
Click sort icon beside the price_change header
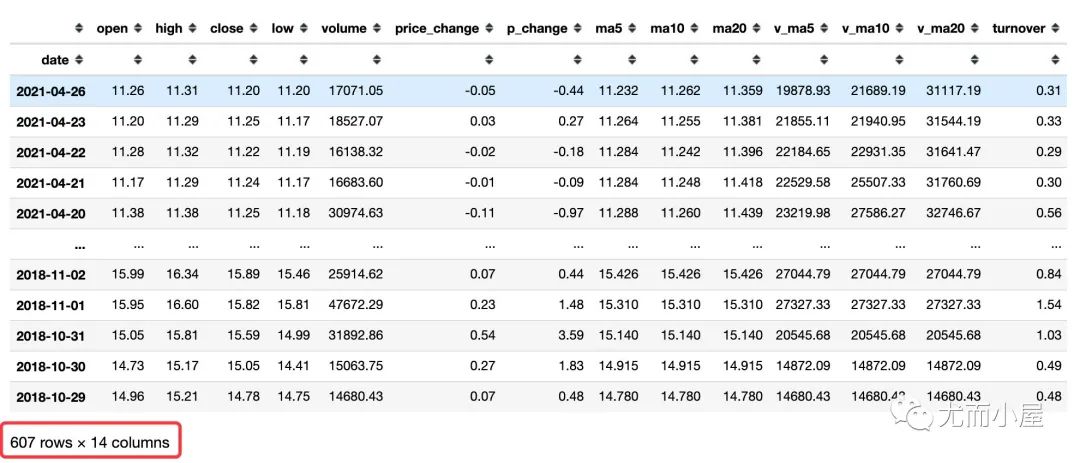pos(489,28)
